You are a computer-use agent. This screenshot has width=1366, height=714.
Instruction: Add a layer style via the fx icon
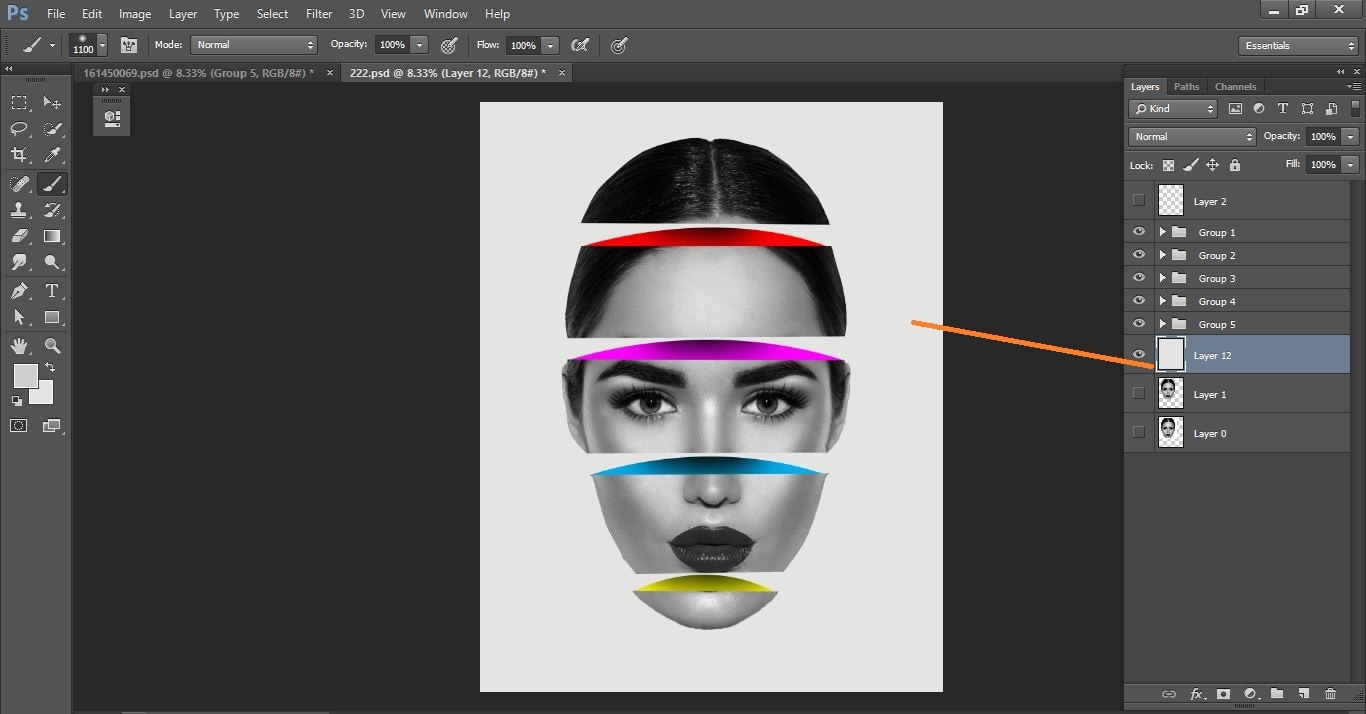[1197, 693]
